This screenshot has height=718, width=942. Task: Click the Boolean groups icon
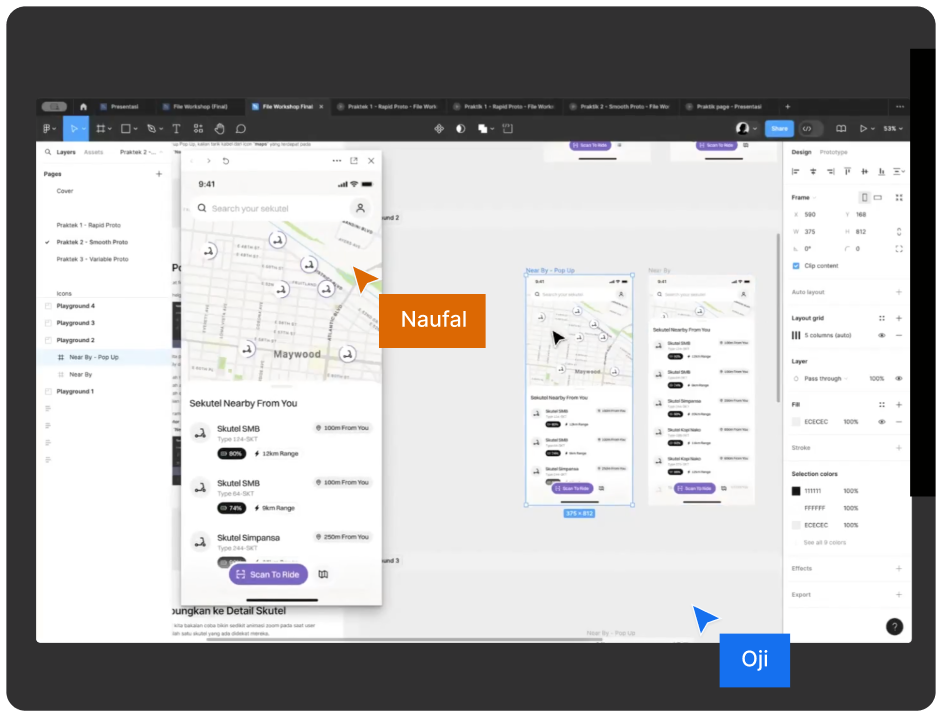(x=482, y=129)
